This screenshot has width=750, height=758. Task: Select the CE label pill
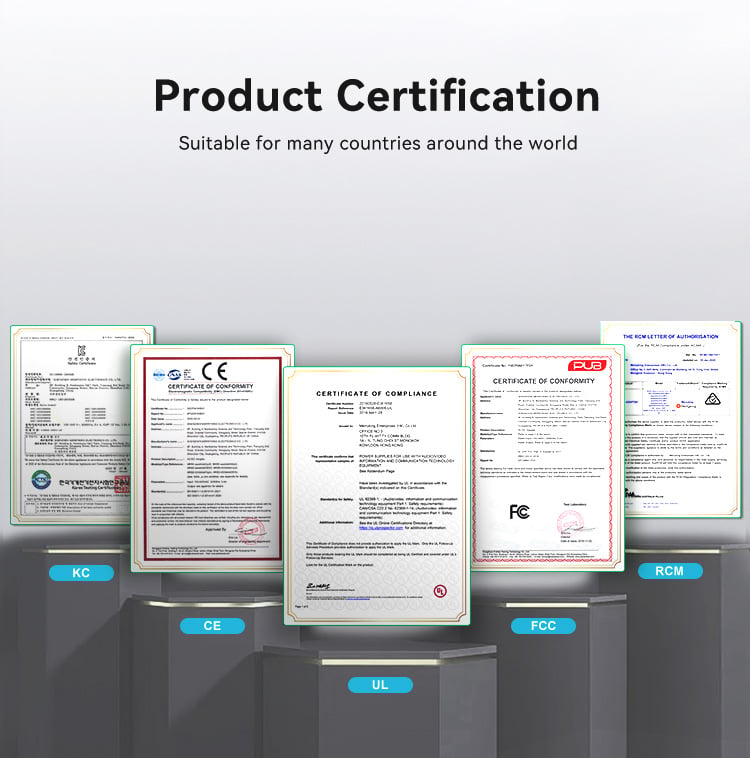pyautogui.click(x=212, y=626)
